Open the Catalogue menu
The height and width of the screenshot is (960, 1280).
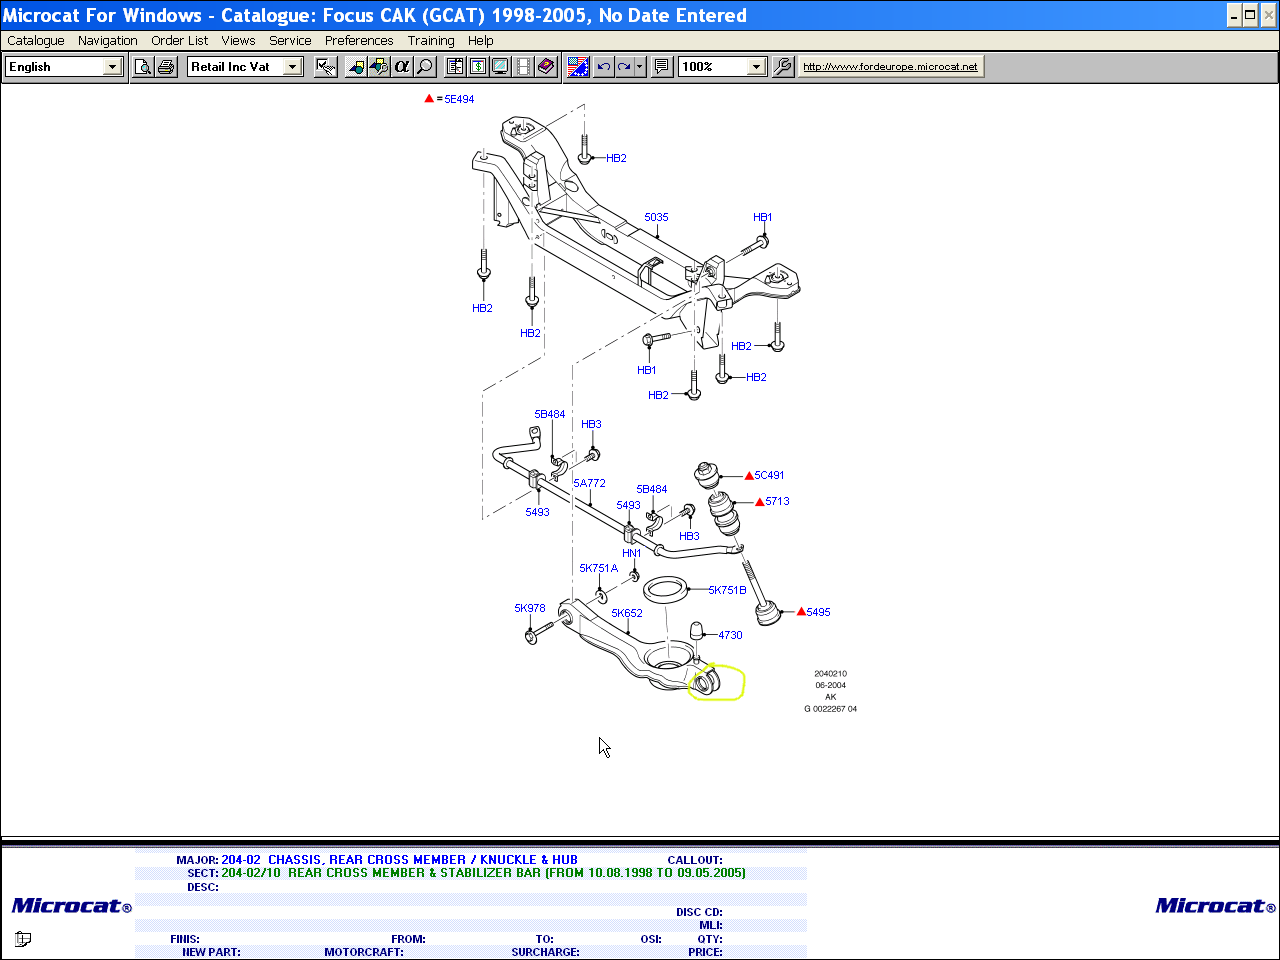(x=36, y=41)
